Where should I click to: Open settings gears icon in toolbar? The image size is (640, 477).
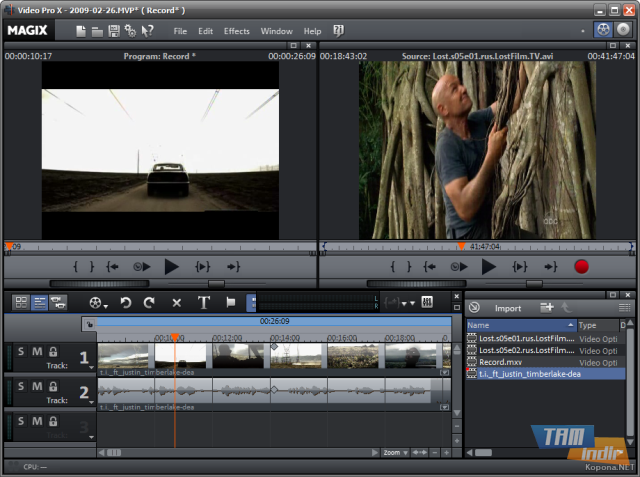click(x=130, y=31)
